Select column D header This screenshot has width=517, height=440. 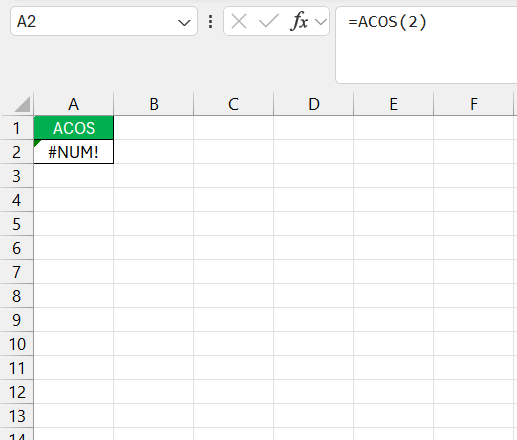click(314, 104)
